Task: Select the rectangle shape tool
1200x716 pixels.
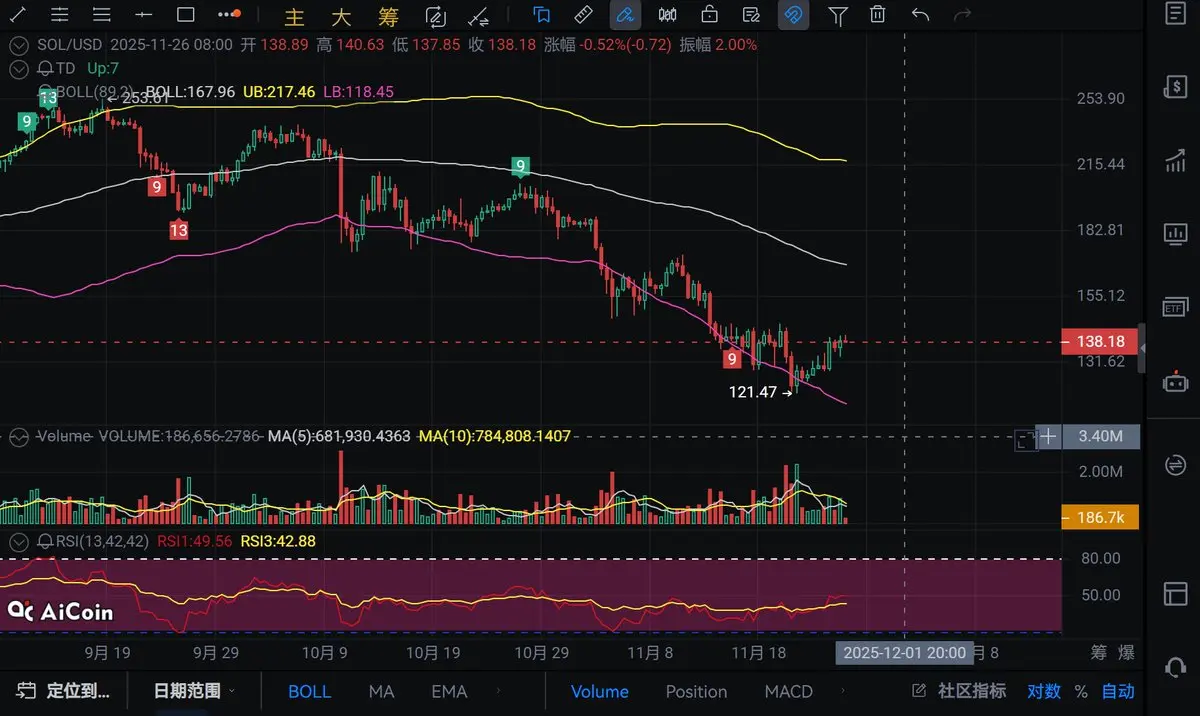Action: [186, 15]
